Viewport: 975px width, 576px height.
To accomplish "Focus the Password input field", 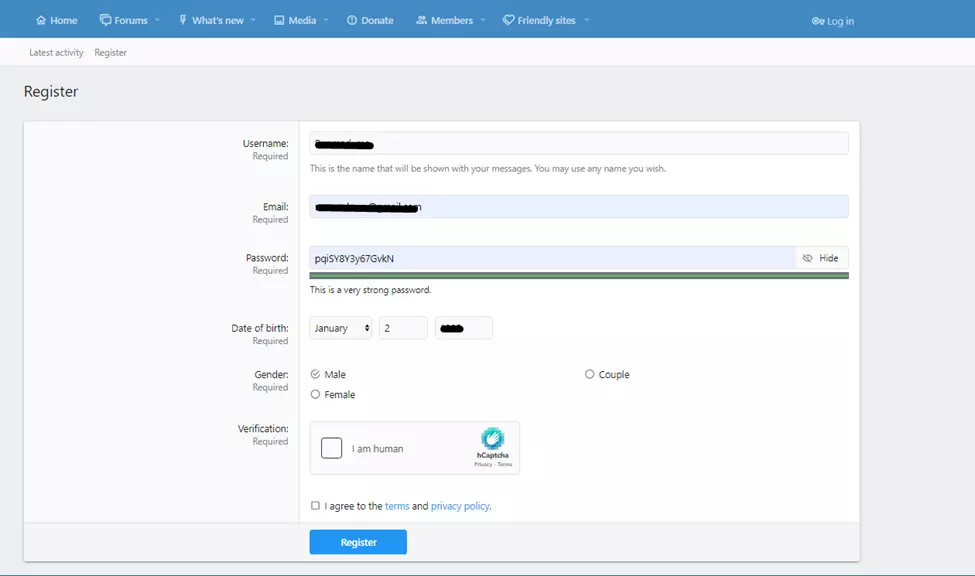I will pyautogui.click(x=552, y=258).
